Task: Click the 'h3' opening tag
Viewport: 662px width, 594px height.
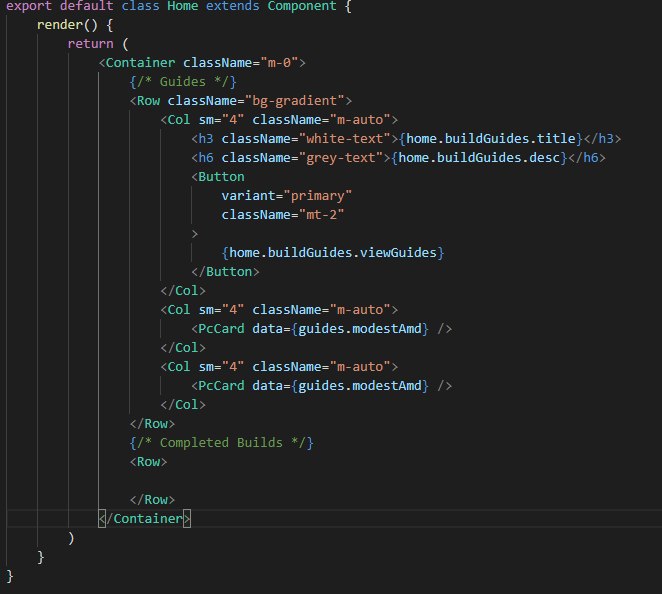Action: (206, 139)
